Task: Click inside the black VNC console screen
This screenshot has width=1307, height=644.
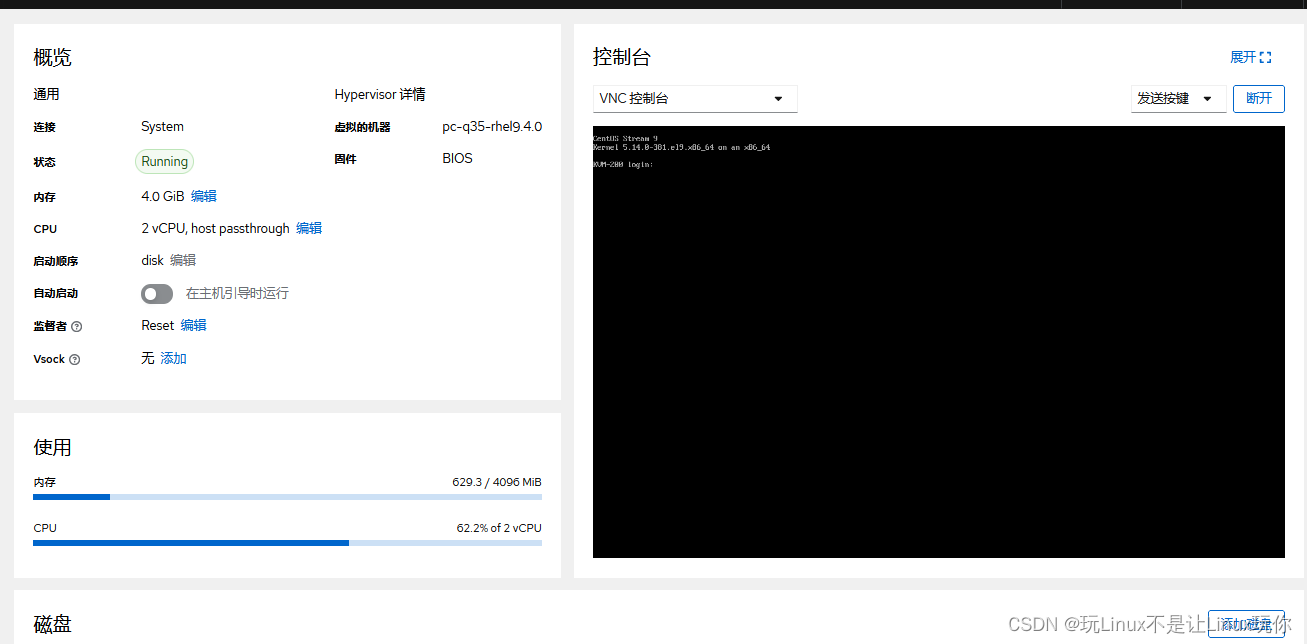Action: 938,342
